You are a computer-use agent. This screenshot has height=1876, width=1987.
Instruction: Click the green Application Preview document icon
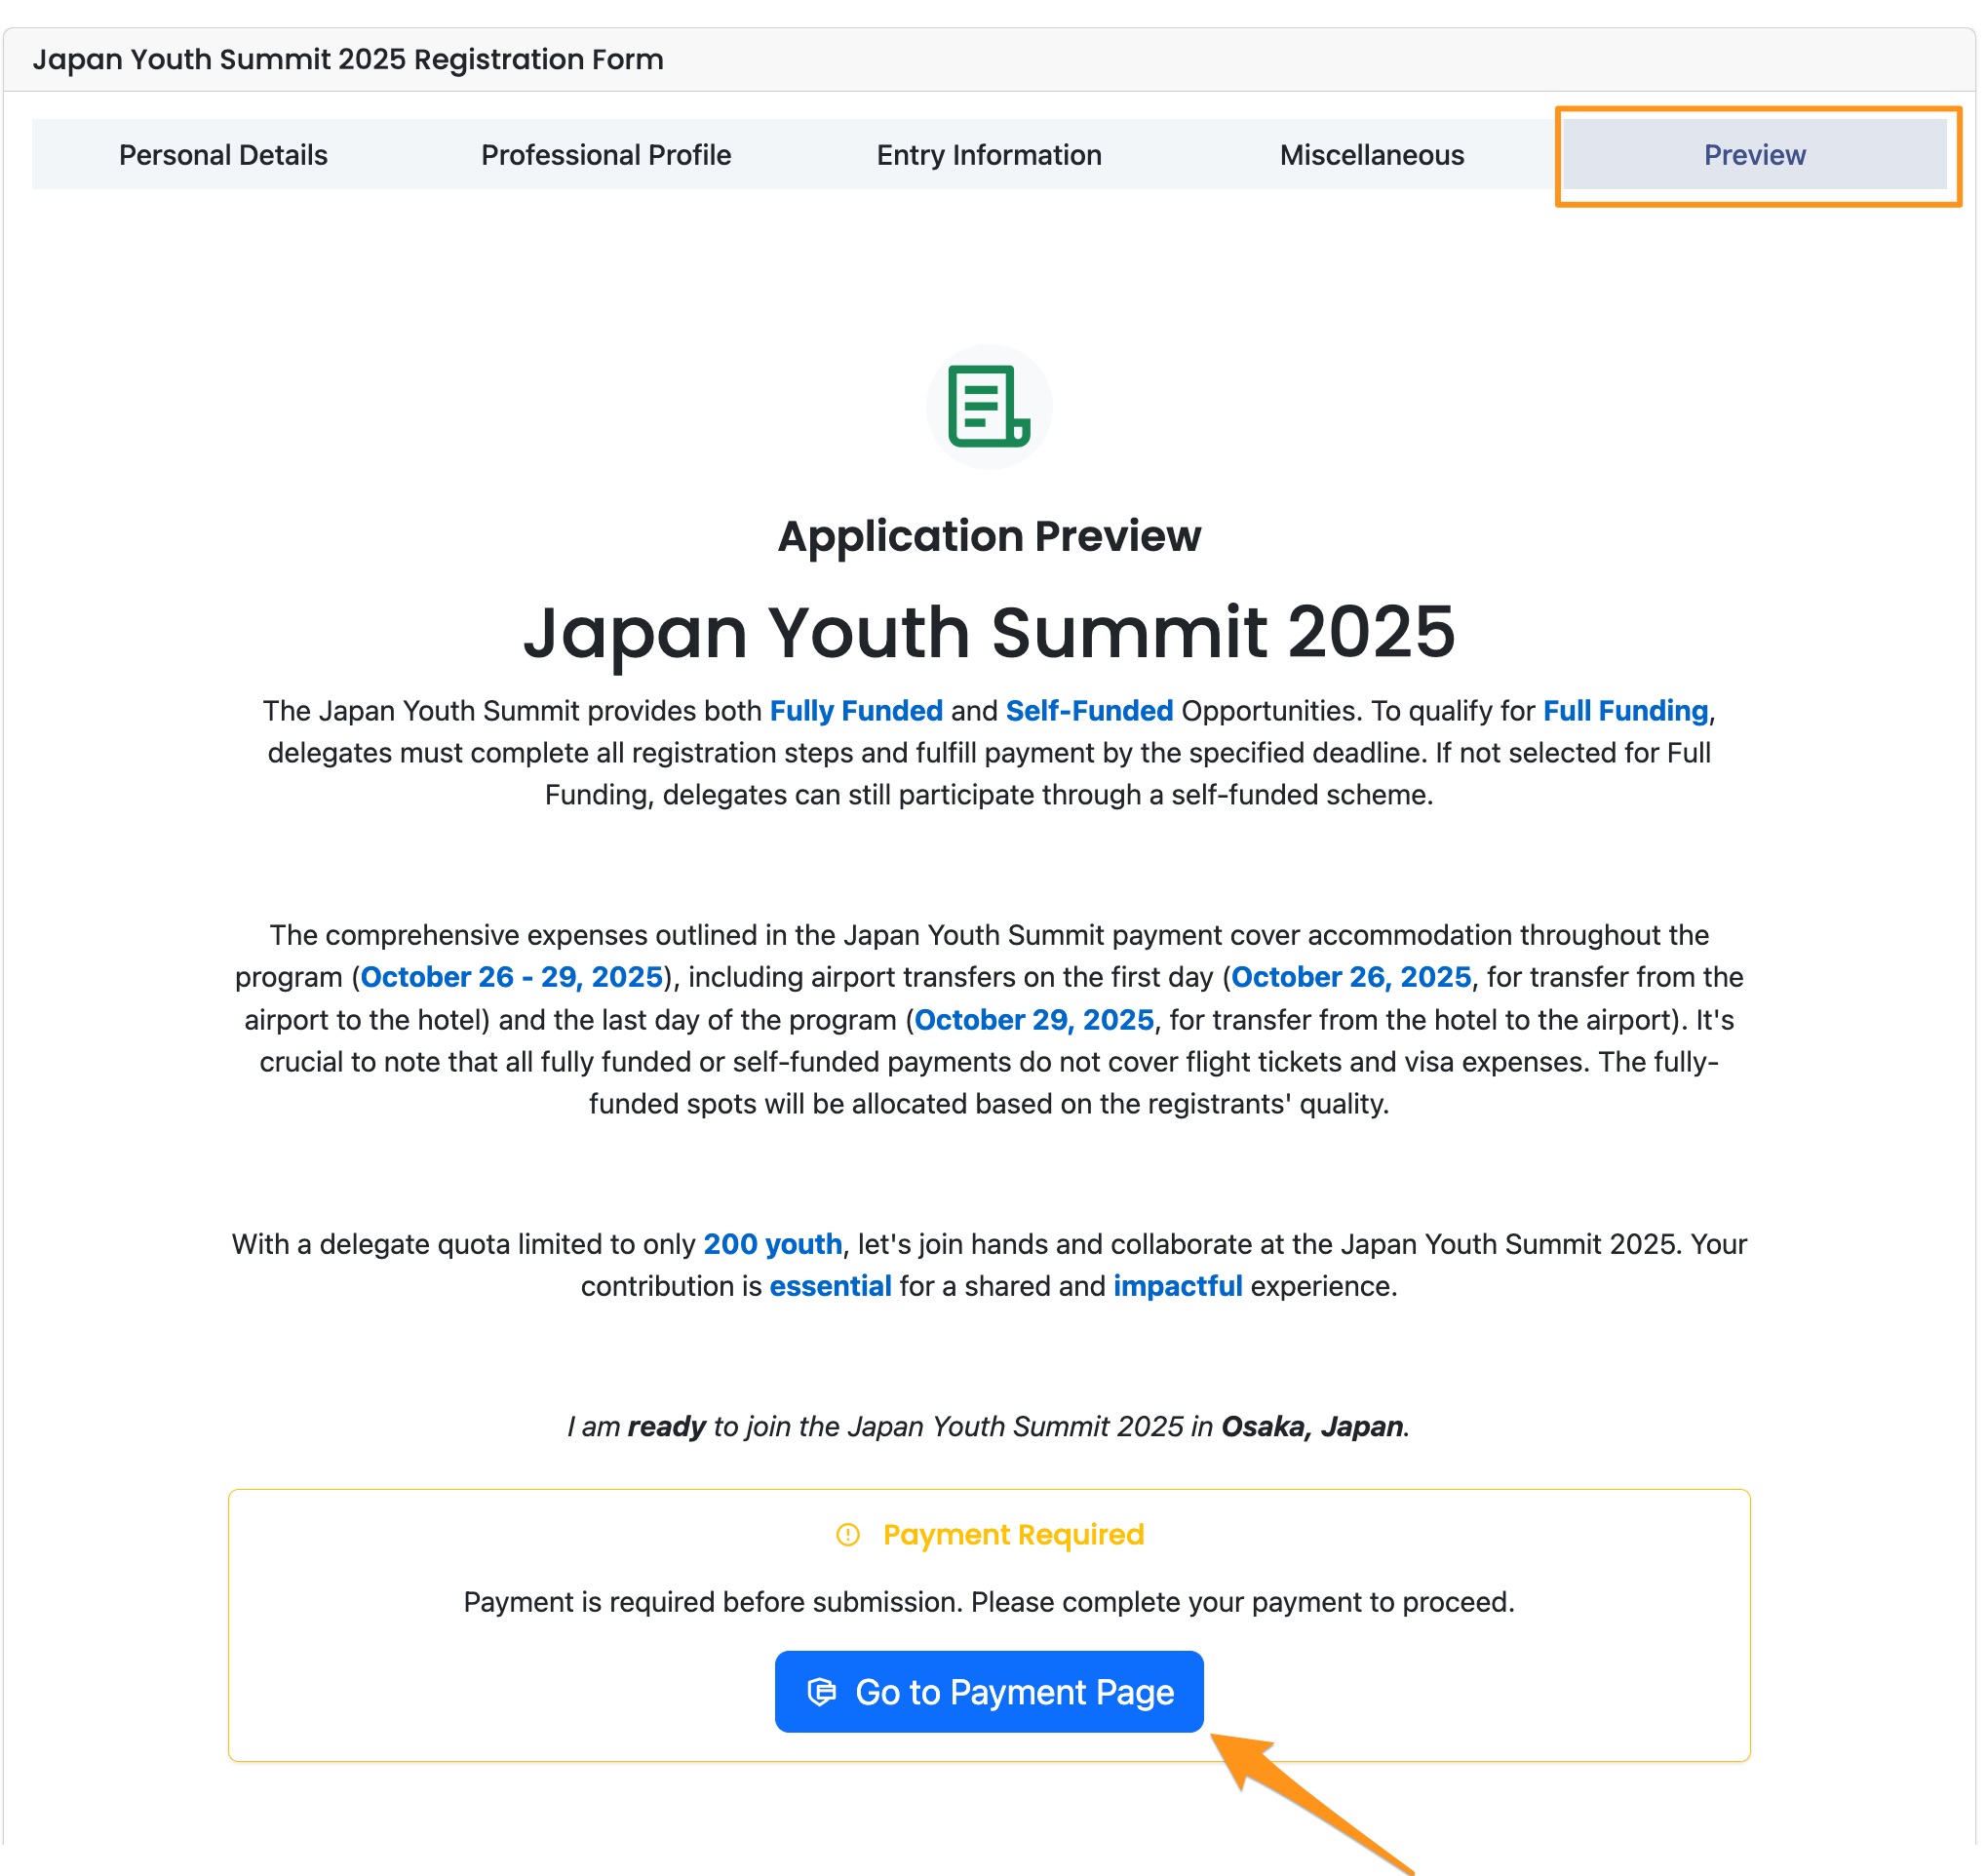989,406
